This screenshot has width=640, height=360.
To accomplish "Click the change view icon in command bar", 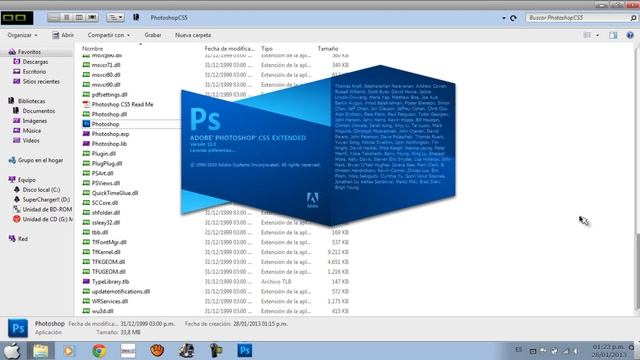I will tap(587, 35).
